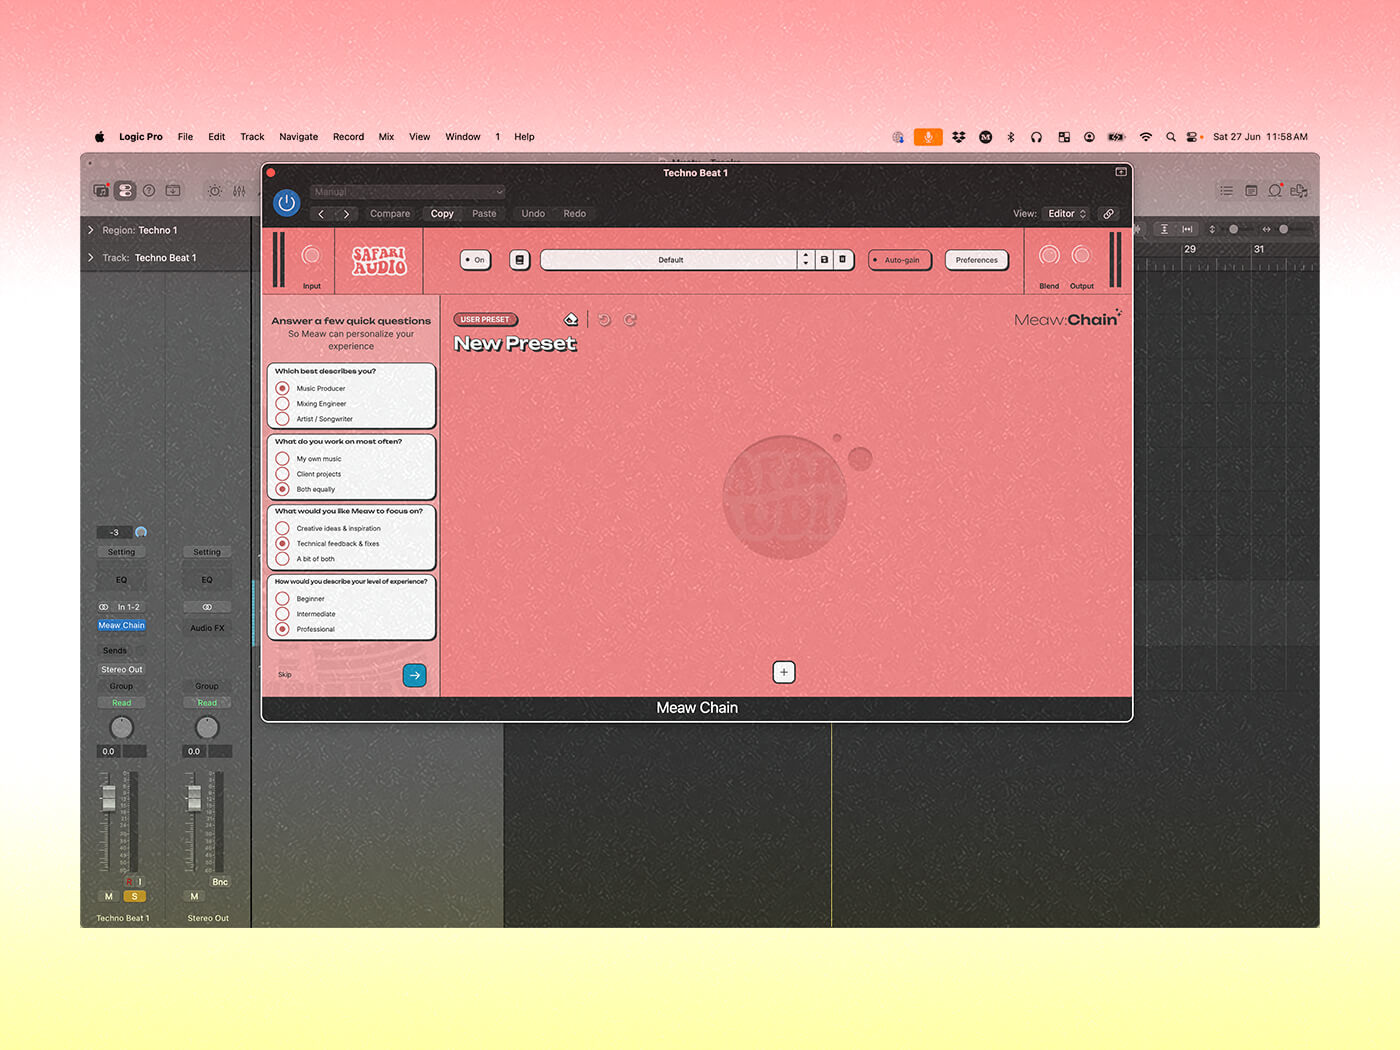Select A bit of both option
Viewport: 1400px width, 1050px height.
coord(283,559)
